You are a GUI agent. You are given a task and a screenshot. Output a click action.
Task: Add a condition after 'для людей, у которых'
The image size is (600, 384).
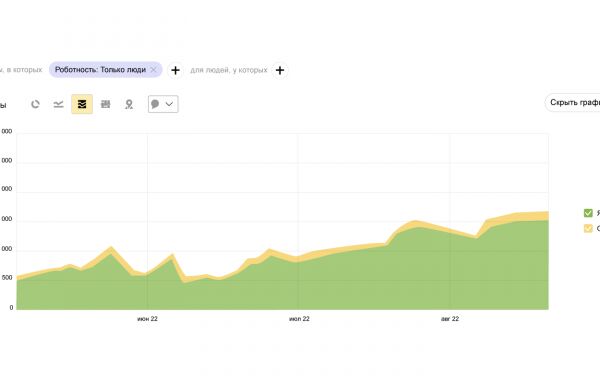[x=280, y=70]
